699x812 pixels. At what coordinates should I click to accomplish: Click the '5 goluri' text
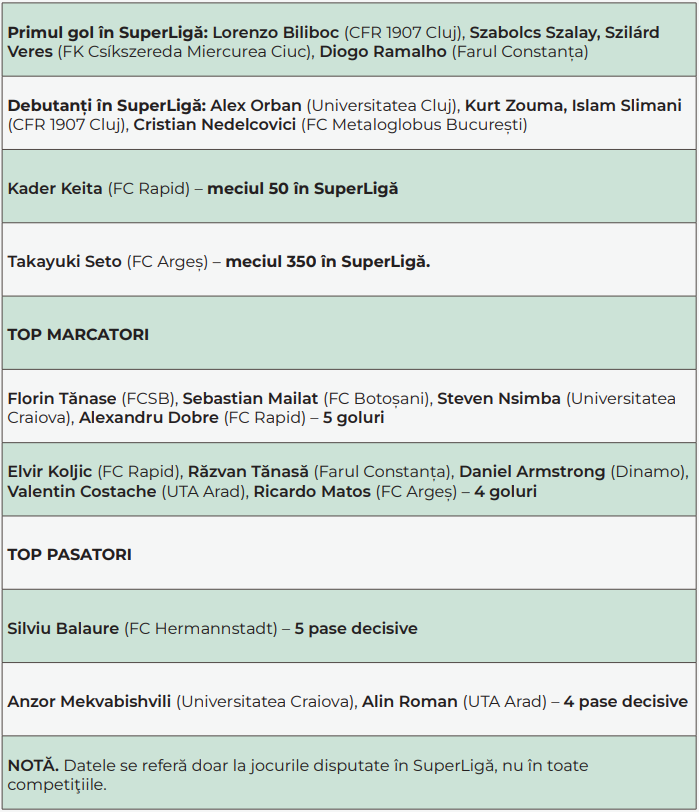coord(353,418)
